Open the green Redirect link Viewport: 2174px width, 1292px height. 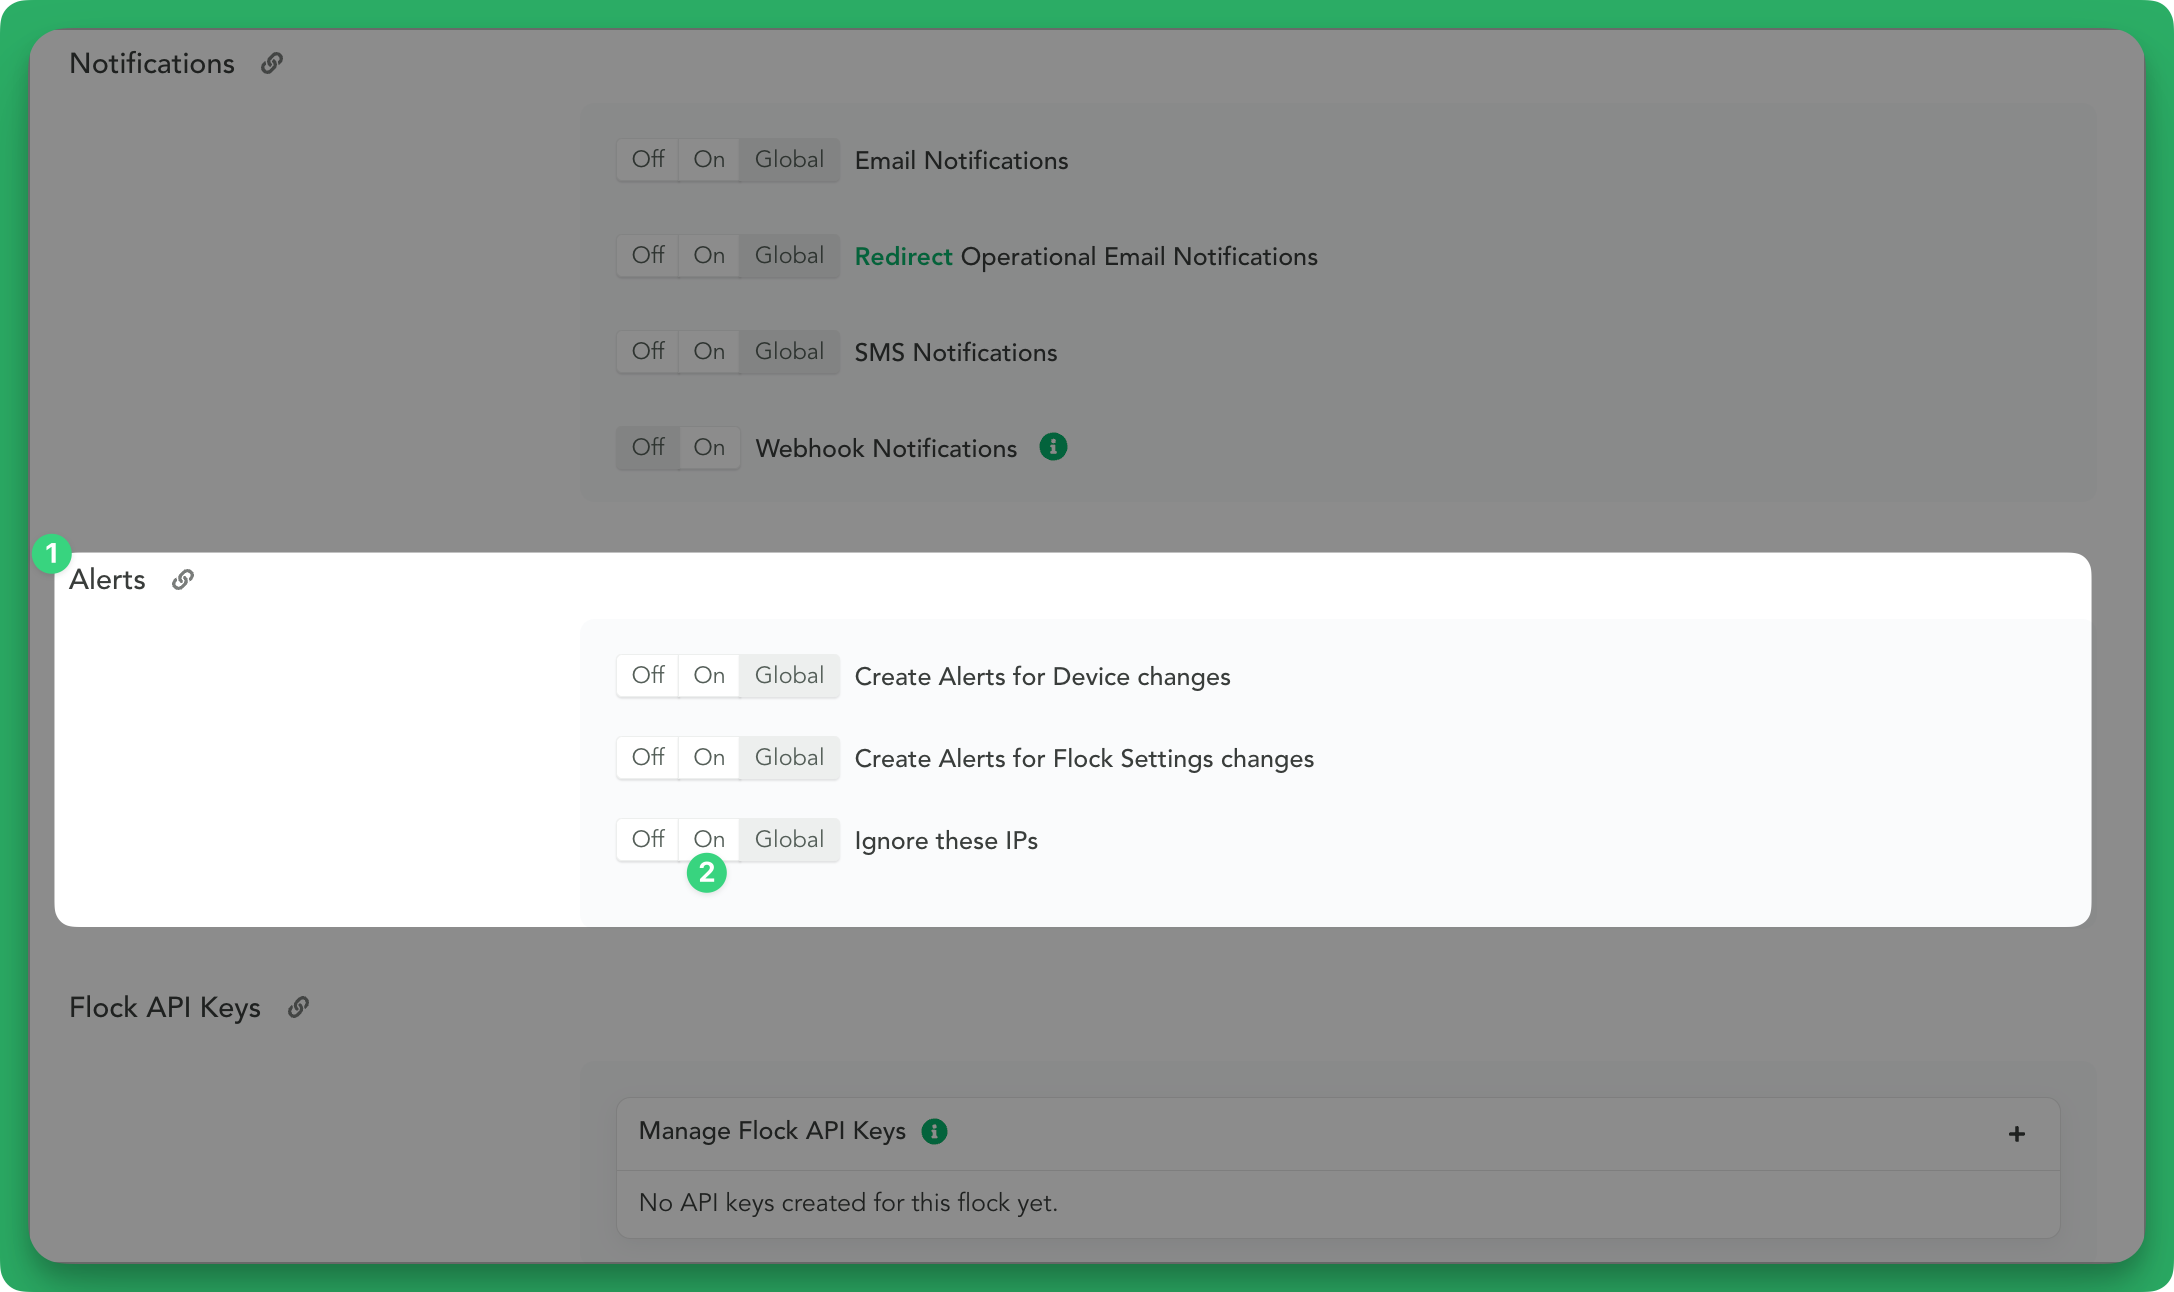point(903,257)
